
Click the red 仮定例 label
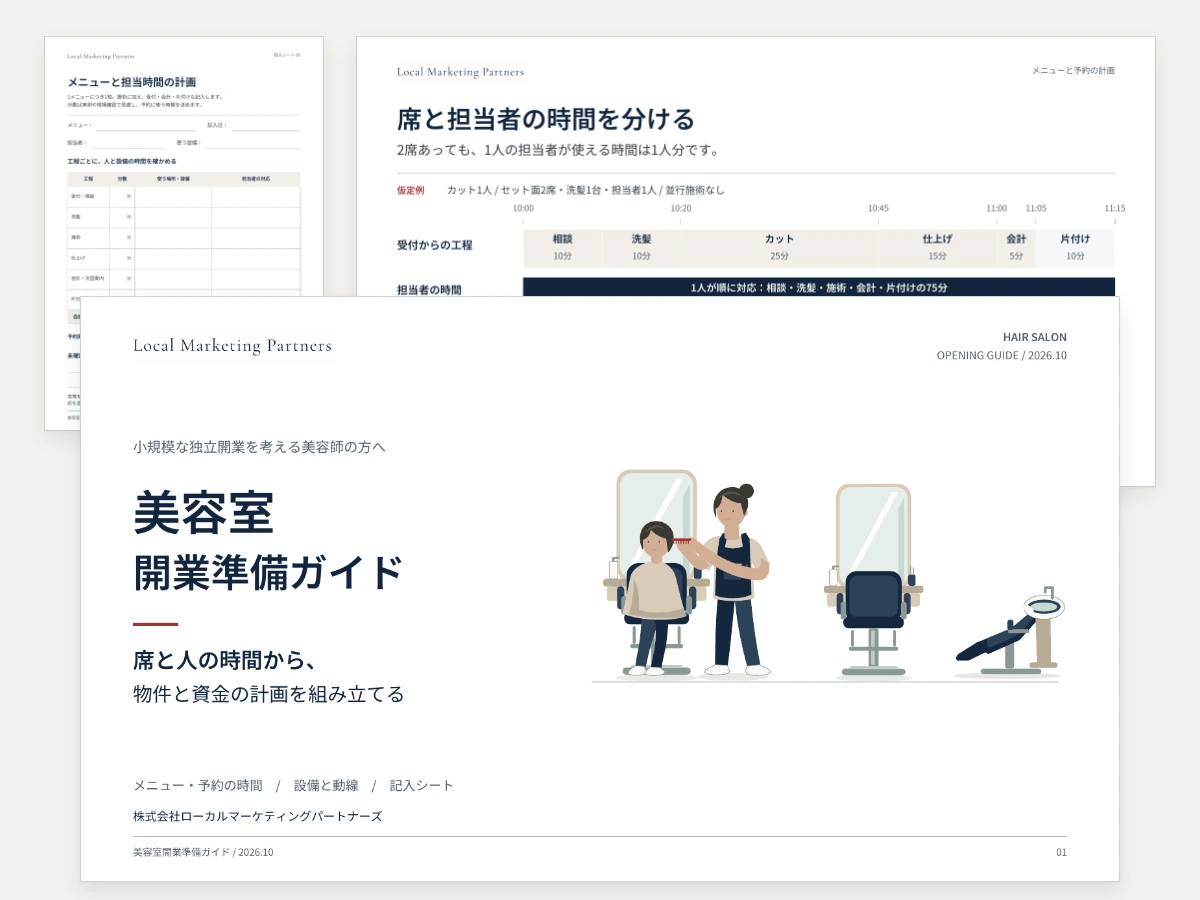[x=411, y=190]
